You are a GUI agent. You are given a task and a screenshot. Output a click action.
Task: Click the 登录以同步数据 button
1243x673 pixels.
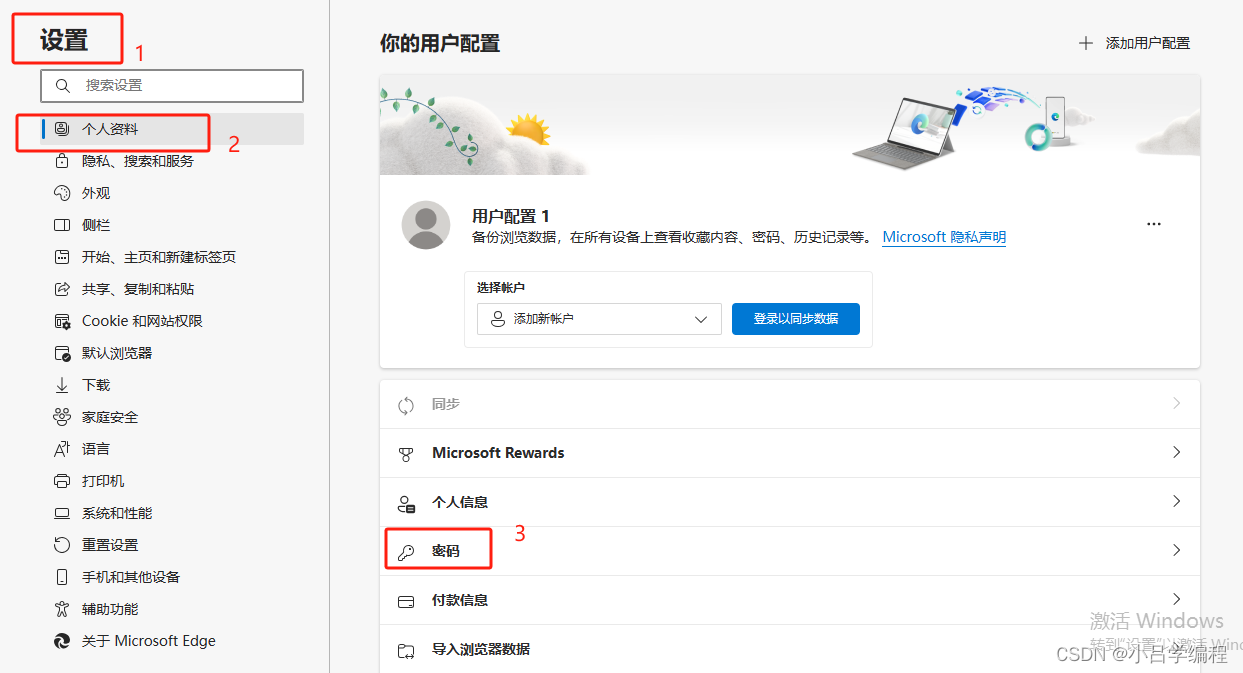[796, 319]
